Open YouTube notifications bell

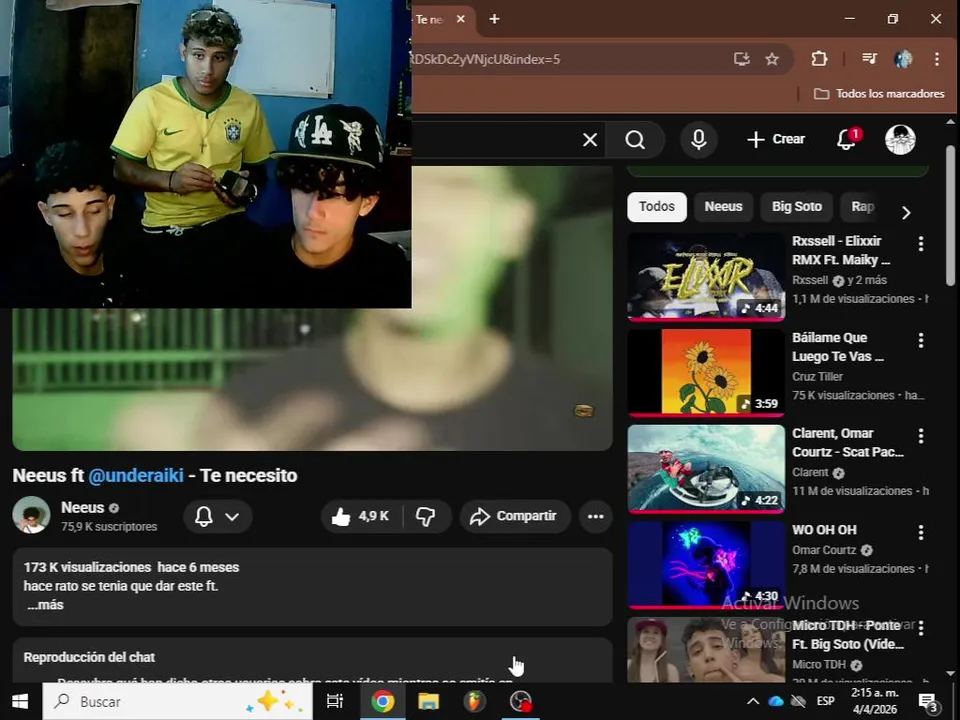point(847,140)
